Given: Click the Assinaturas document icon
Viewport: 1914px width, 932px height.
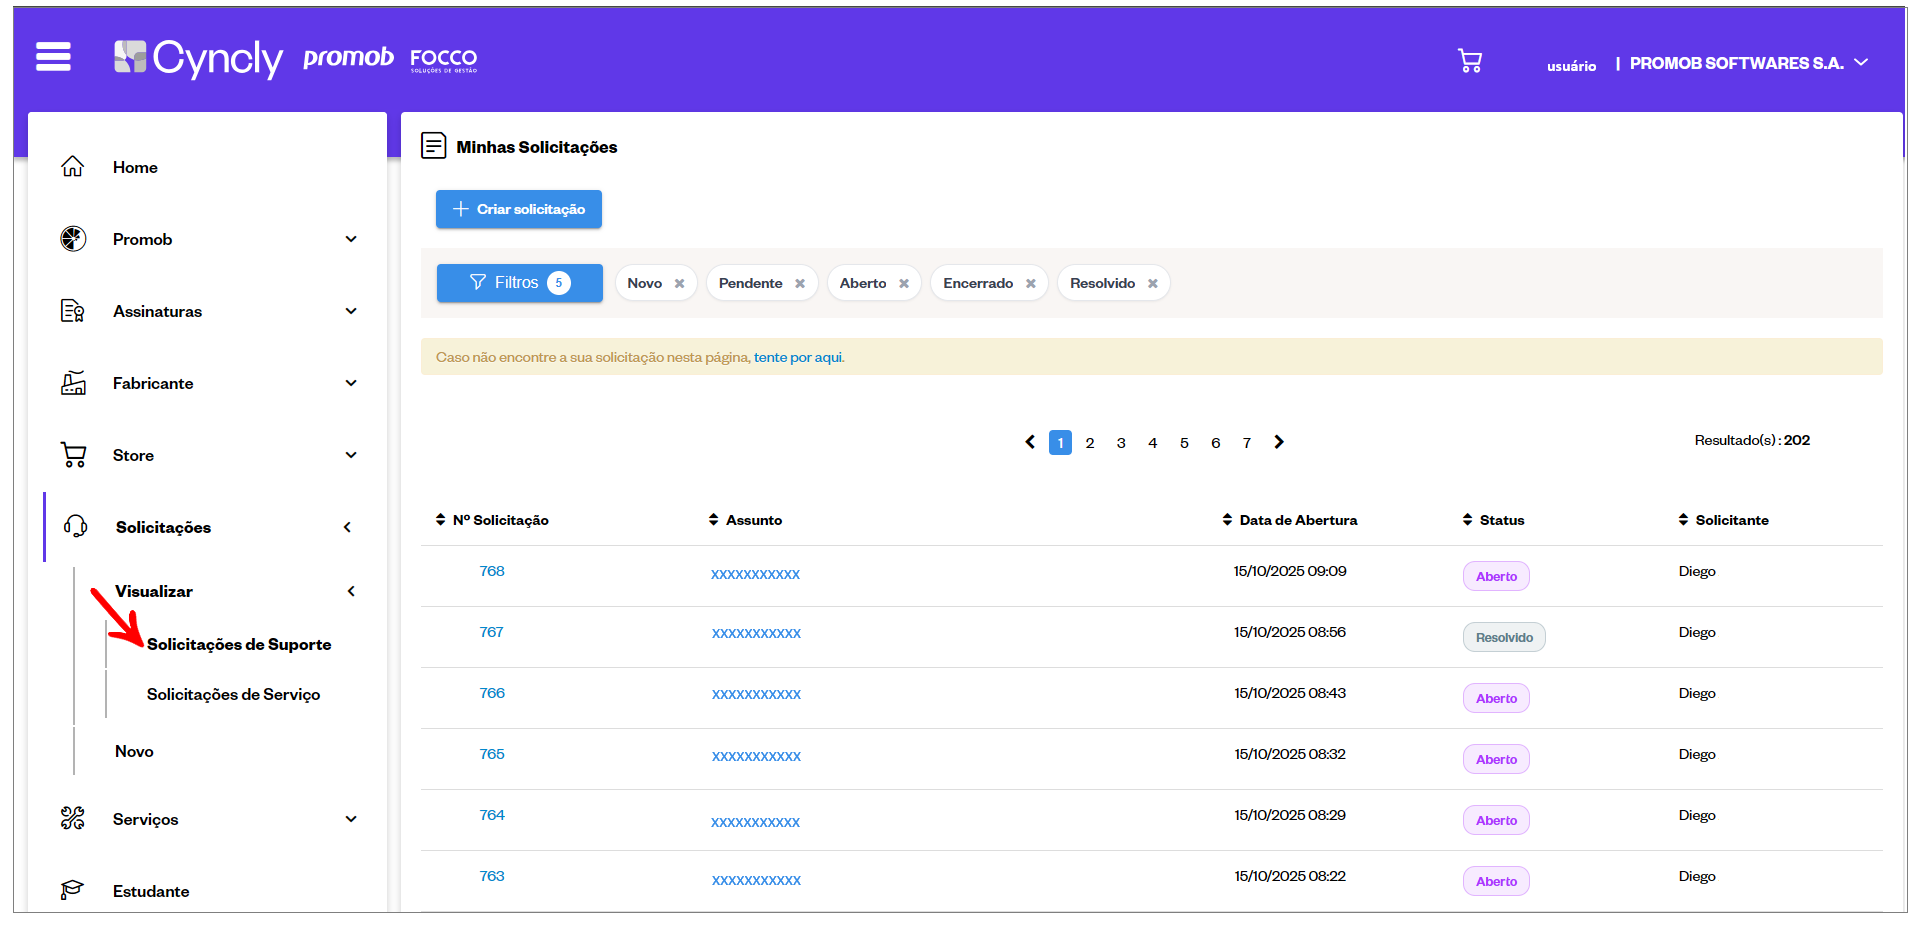Looking at the screenshot, I should click(x=73, y=311).
